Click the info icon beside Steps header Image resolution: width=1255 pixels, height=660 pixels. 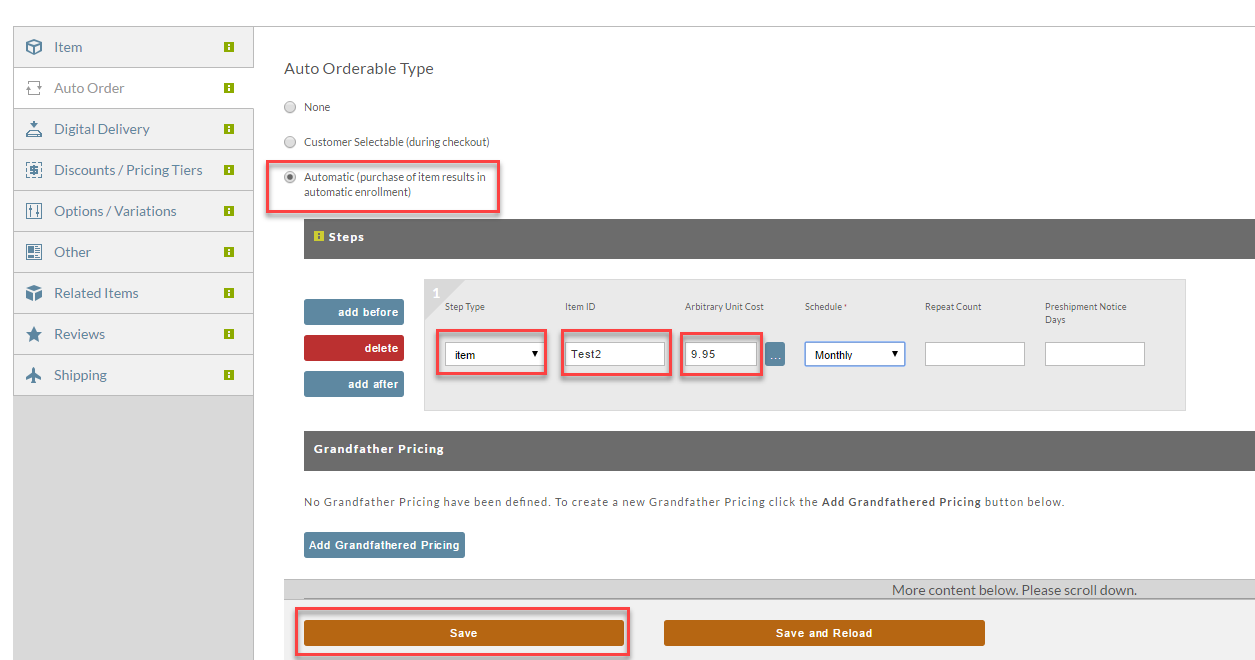pos(319,237)
